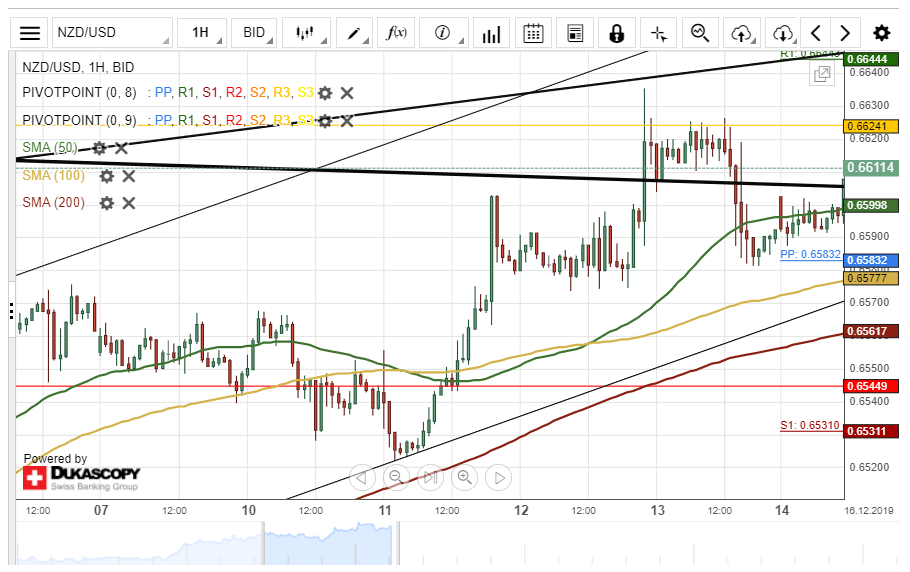Open SMA (100) settings gear
This screenshot has height=572, width=910.
[x=107, y=176]
